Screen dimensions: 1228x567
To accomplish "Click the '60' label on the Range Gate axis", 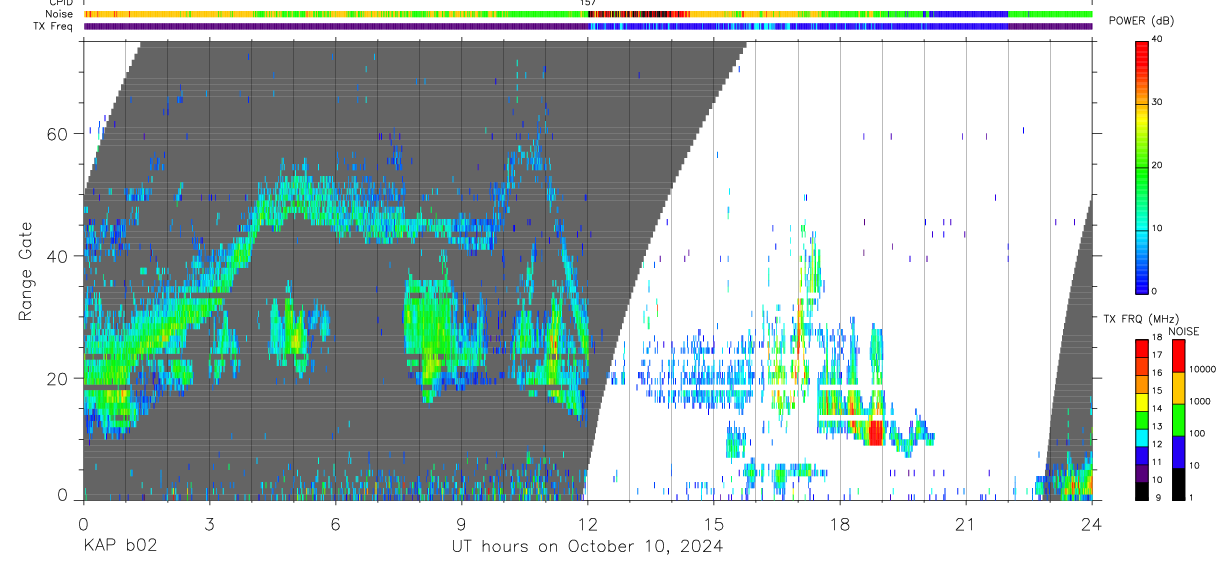I will (59, 134).
